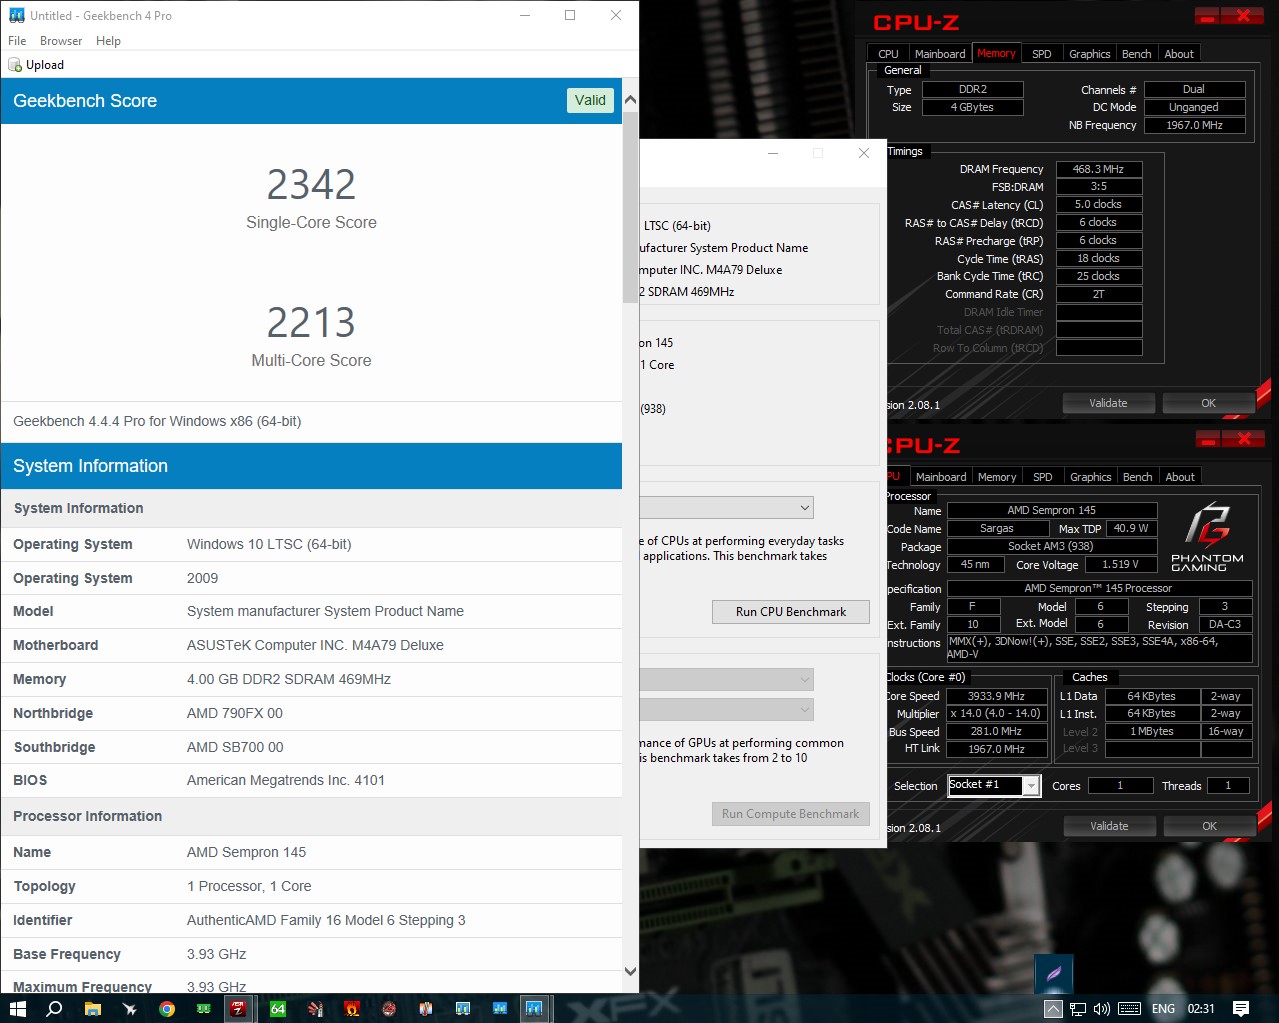
Task: Click Geekbench results scrollbar up arrow
Action: tap(630, 99)
